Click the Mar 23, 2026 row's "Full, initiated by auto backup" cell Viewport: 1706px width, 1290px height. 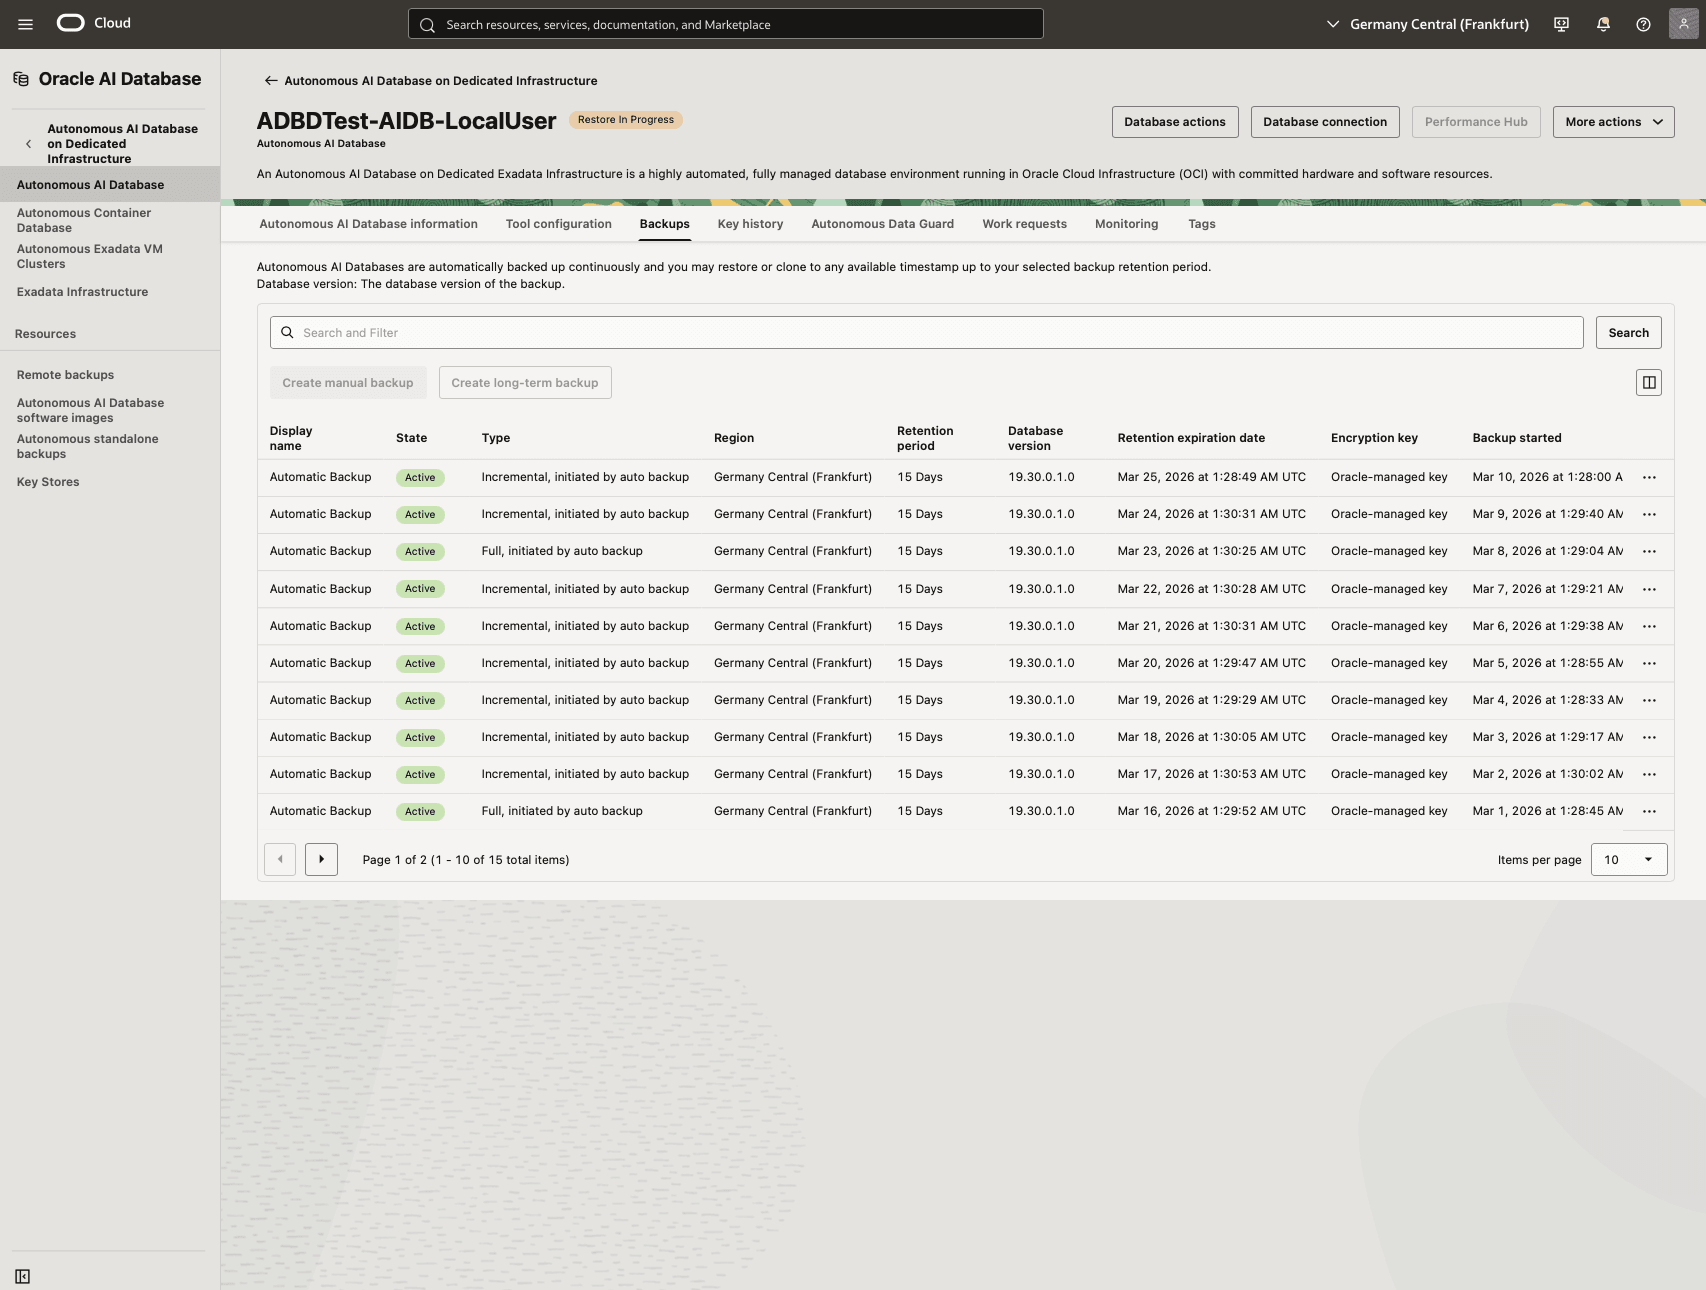click(562, 551)
